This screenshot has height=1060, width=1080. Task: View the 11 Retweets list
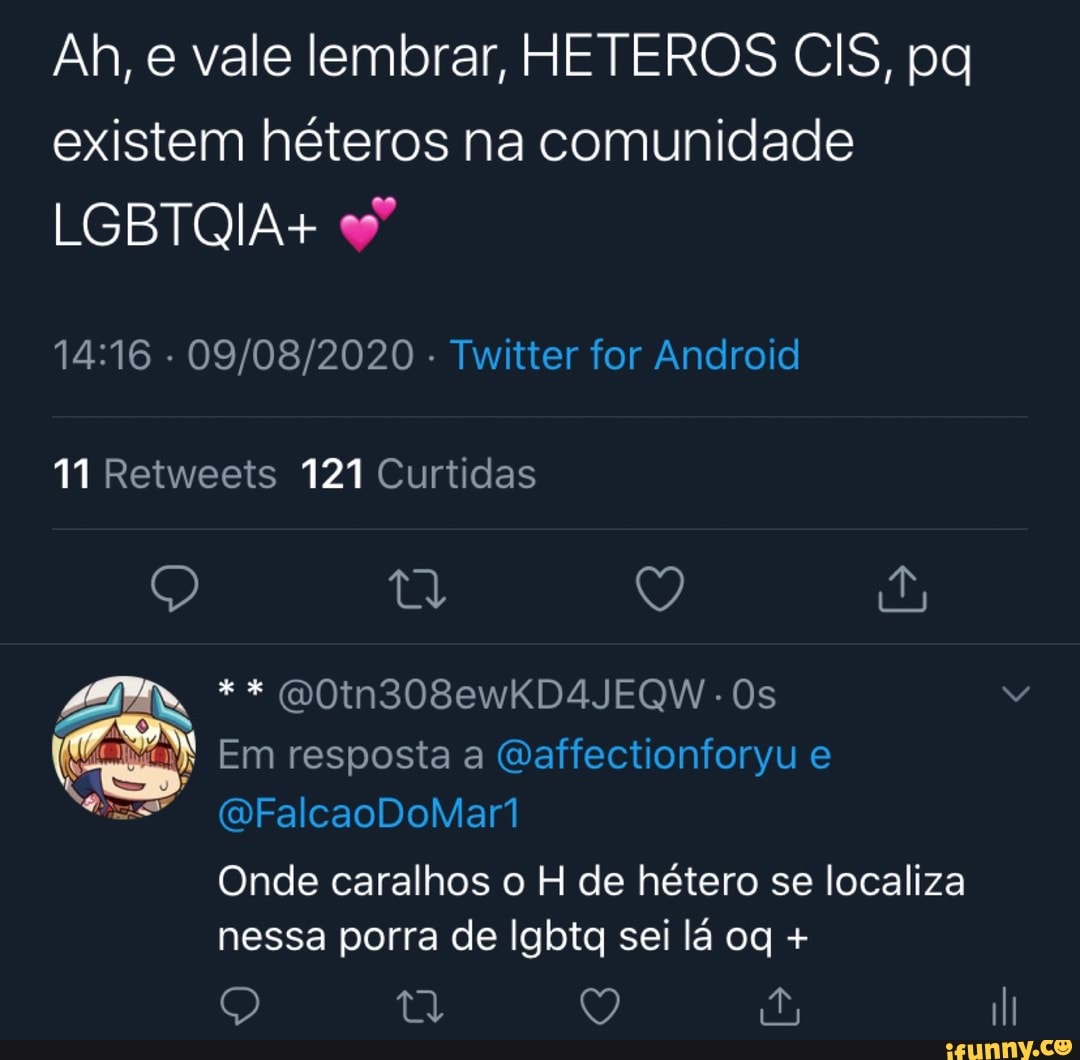(x=165, y=475)
